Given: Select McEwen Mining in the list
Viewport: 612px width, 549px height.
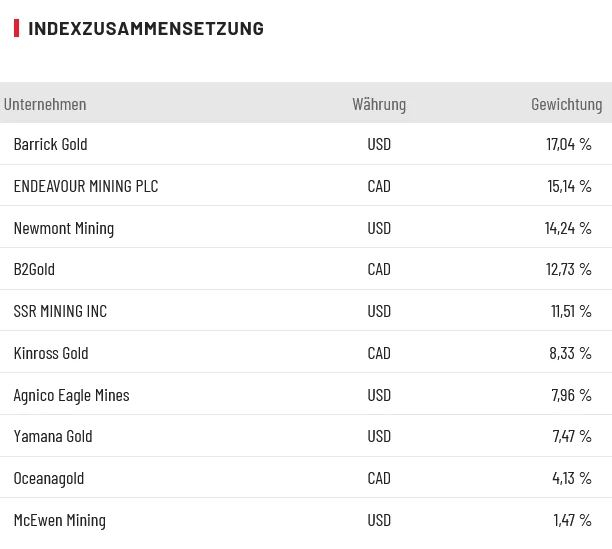Looking at the screenshot, I should (x=59, y=520).
